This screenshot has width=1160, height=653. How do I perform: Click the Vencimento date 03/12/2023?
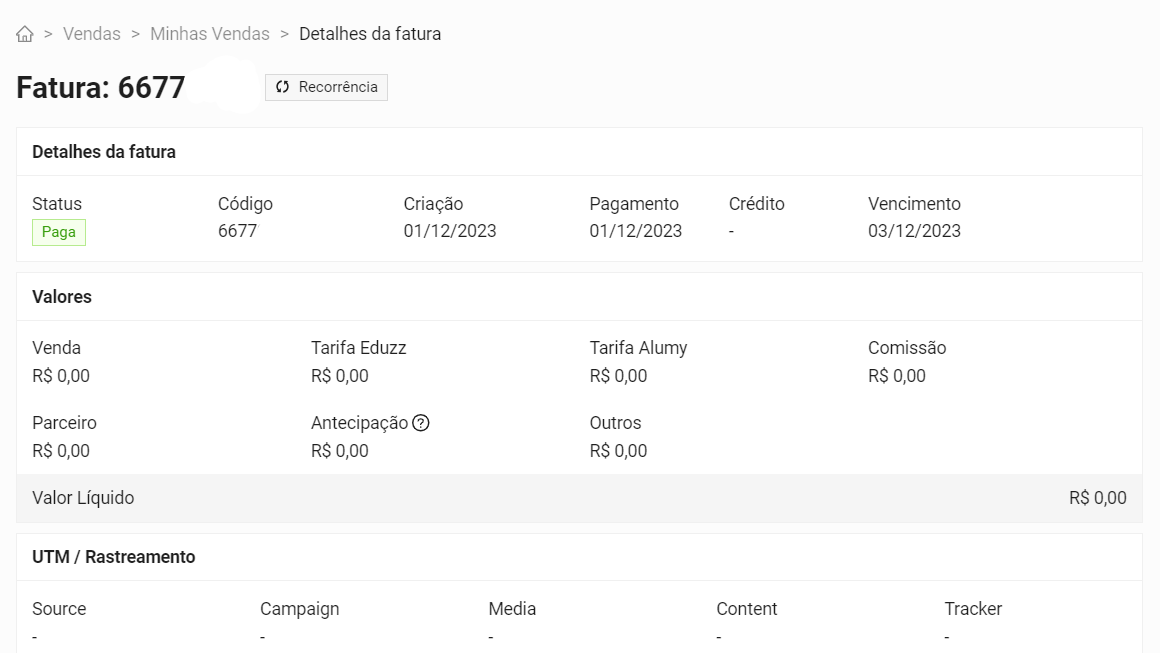914,231
